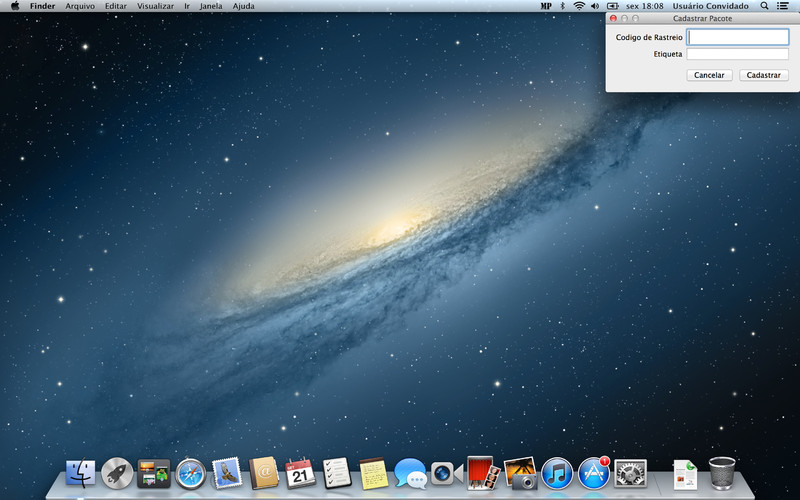Open Spotlight search magnifier
Image resolution: width=800 pixels, height=500 pixels.
point(764,6)
